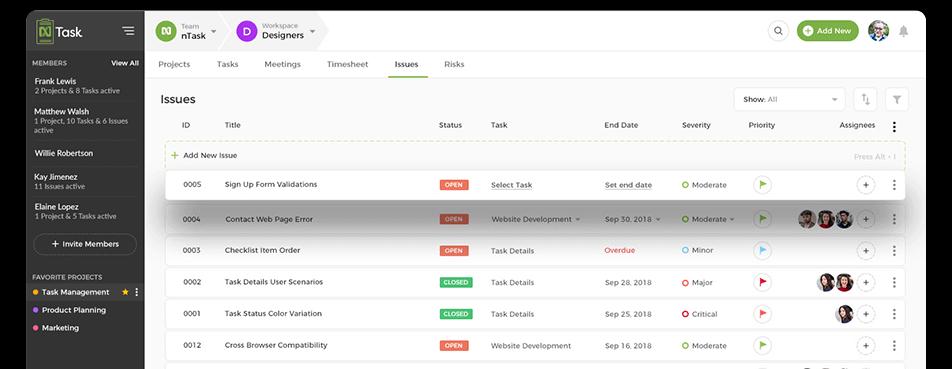Screen dimensions: 952x369
Task: Click Add New Issue row
Action: coord(535,155)
